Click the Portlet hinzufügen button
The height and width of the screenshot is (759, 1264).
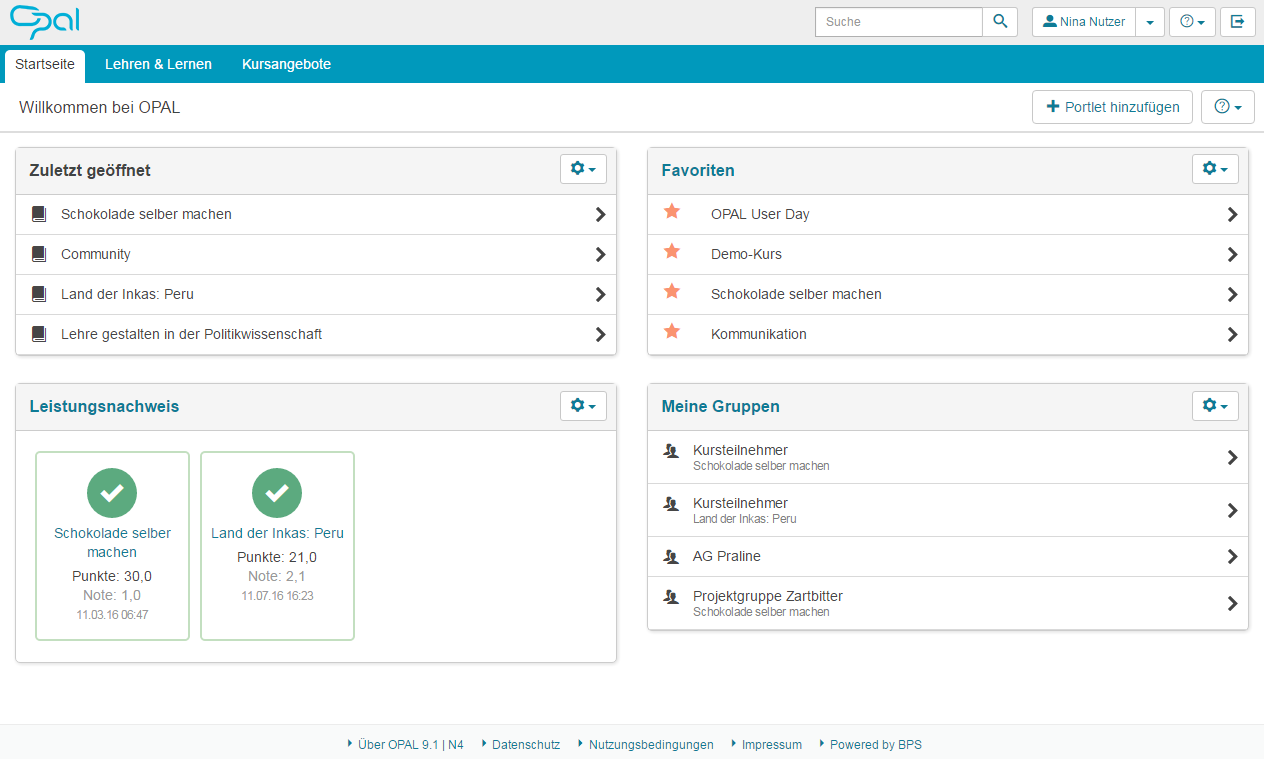pos(1112,107)
